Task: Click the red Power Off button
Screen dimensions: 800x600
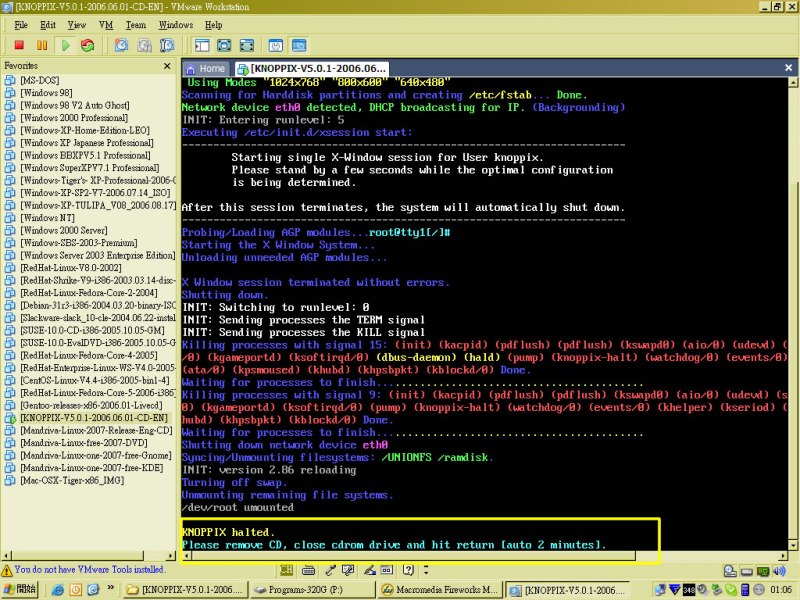Action: (19, 45)
